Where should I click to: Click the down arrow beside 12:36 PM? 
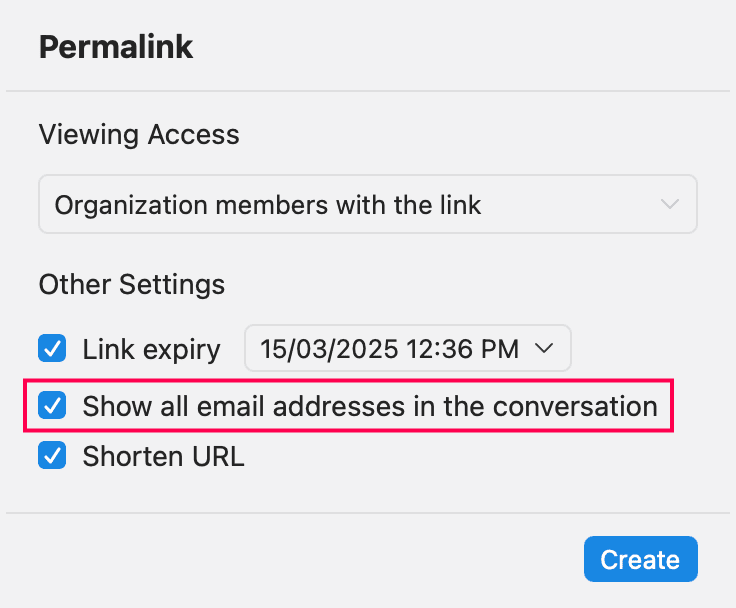click(x=545, y=349)
